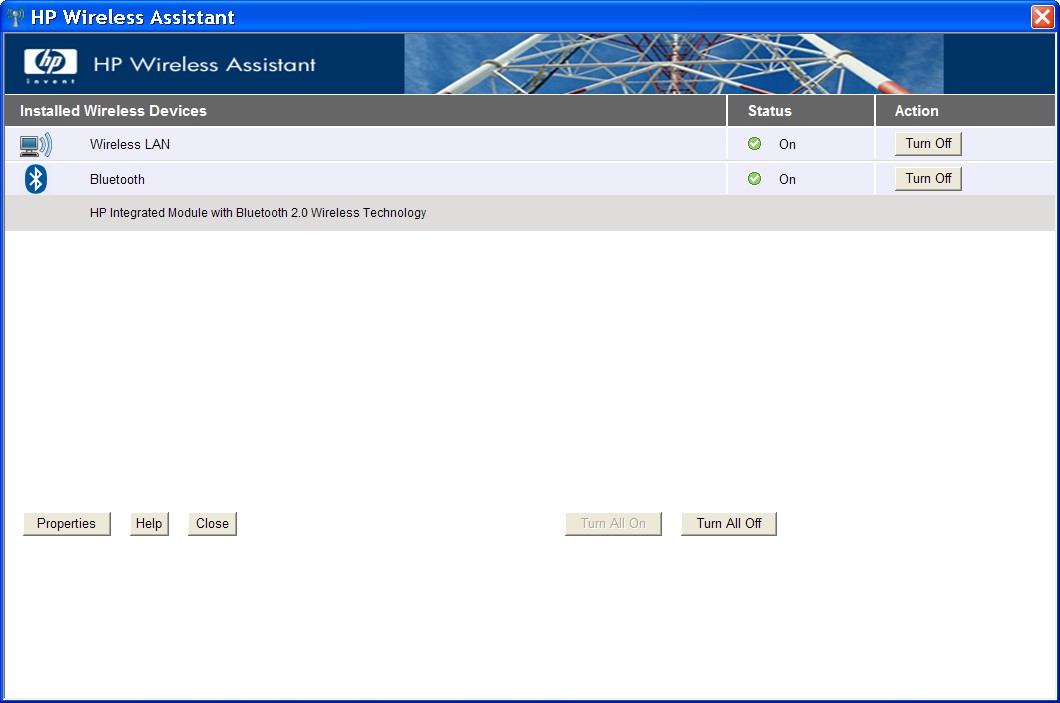Turn off the Wireless LAN device
The height and width of the screenshot is (703, 1060).
pyautogui.click(x=927, y=144)
